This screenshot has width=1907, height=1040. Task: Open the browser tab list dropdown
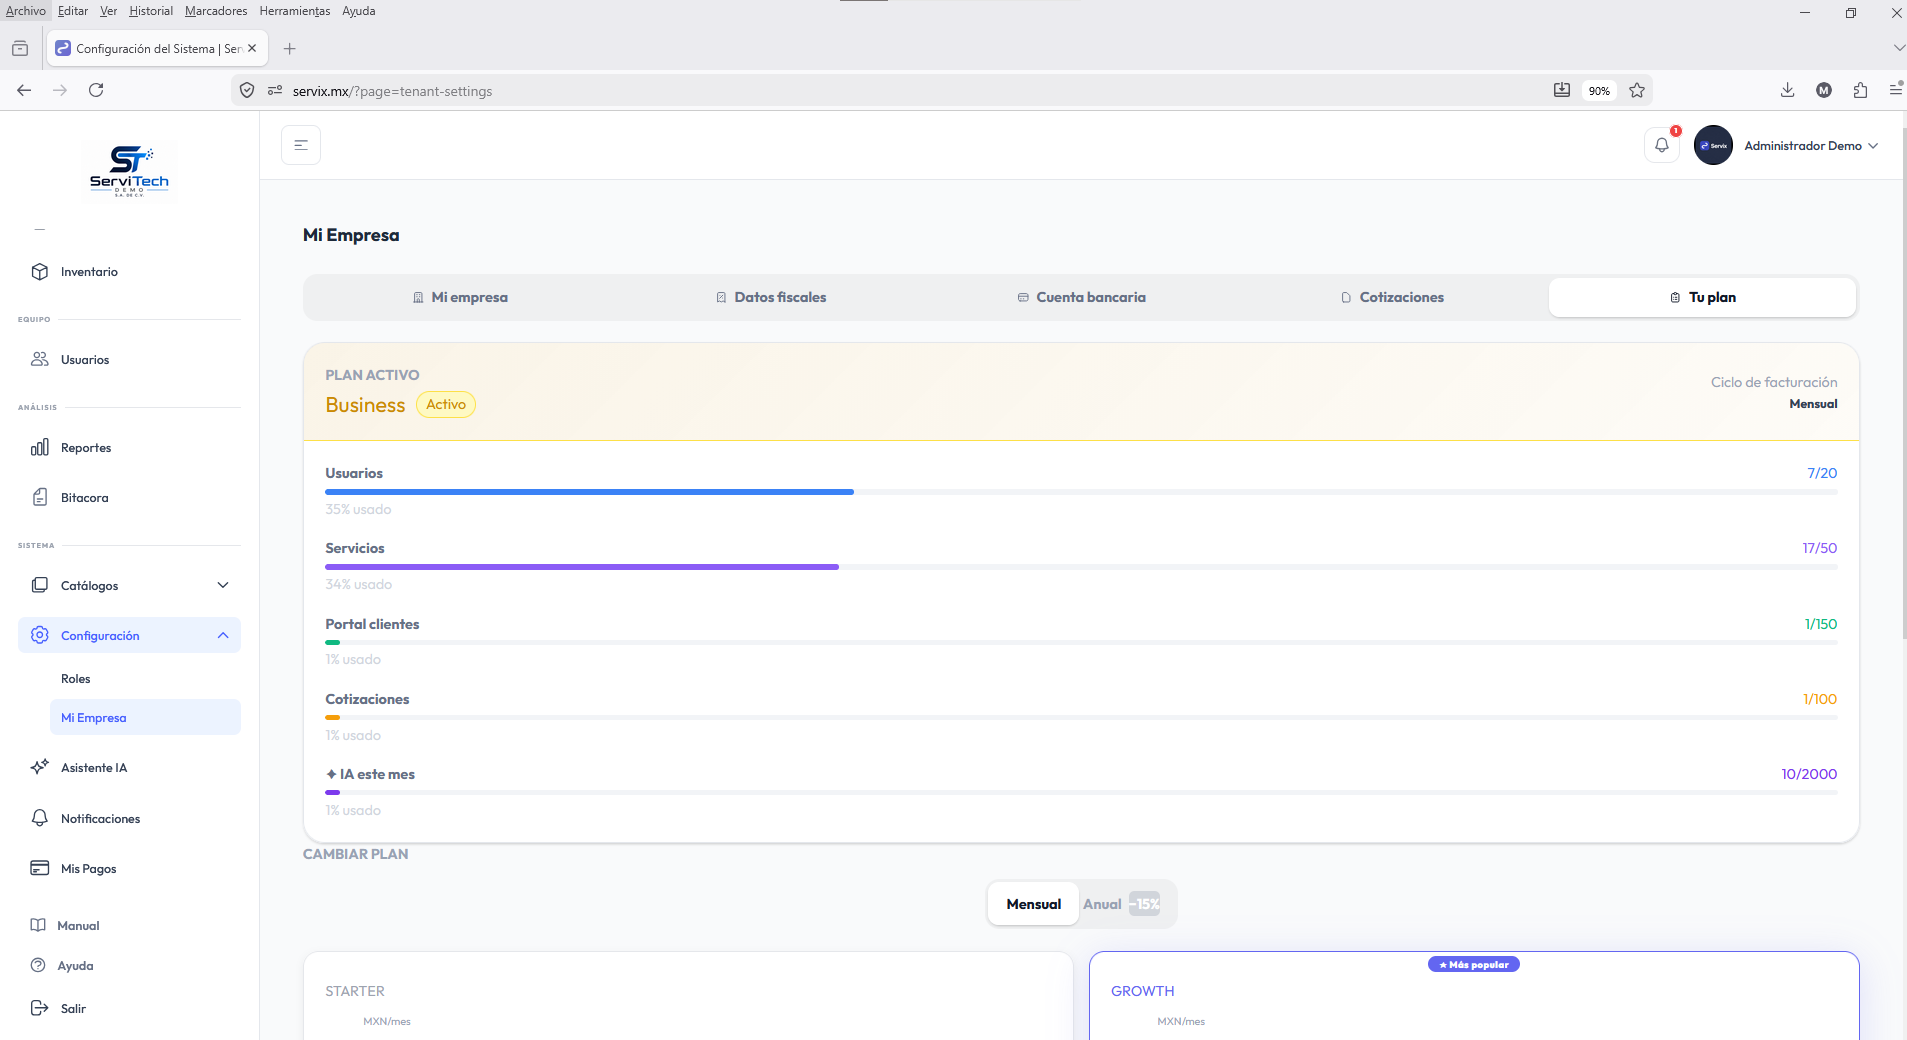[1897, 48]
